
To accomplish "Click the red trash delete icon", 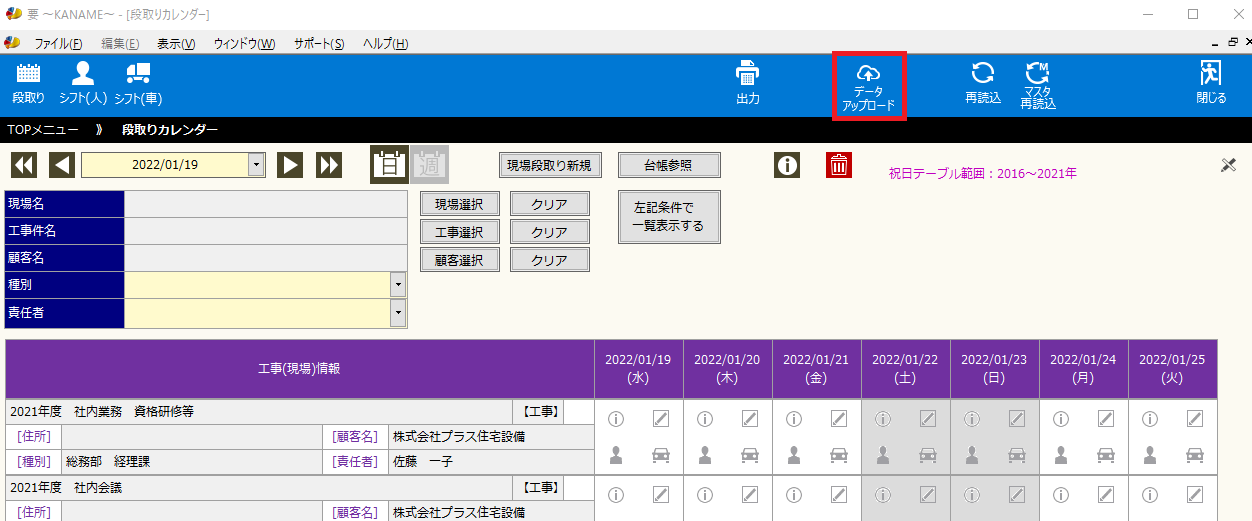I will [838, 165].
